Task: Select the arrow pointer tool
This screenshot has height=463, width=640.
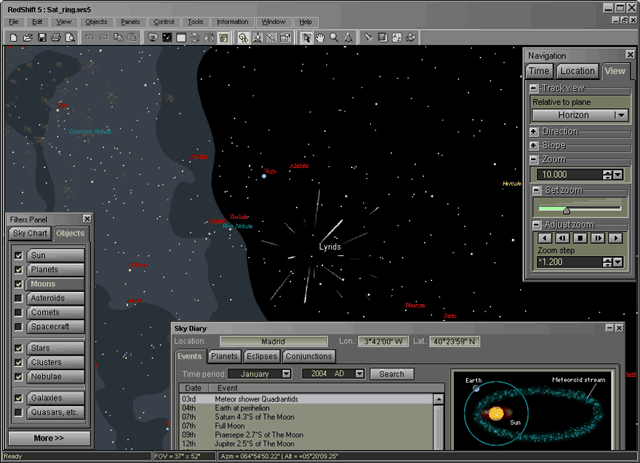Action: [x=307, y=37]
